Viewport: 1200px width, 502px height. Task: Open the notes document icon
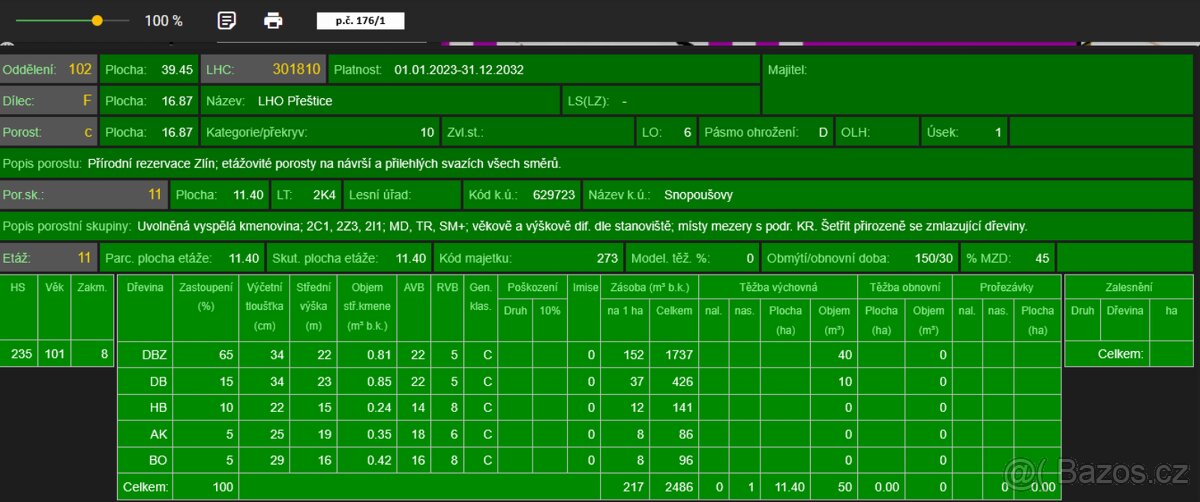[227, 20]
